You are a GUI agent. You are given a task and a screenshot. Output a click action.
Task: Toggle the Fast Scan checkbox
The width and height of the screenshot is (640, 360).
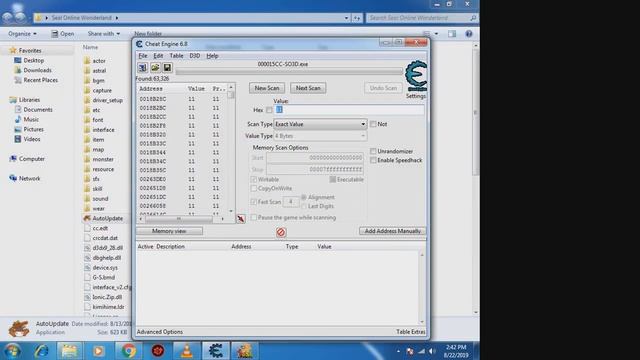tap(254, 202)
